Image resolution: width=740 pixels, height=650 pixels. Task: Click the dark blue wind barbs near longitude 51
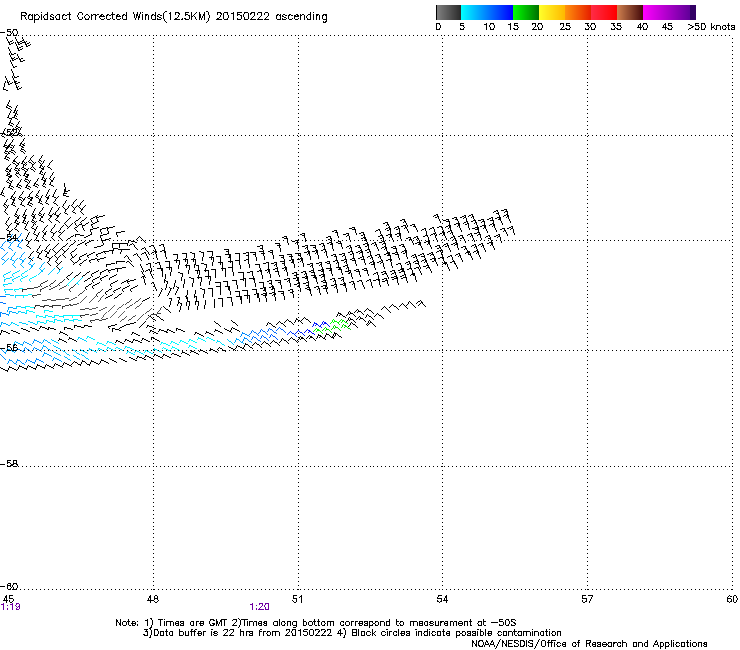[307, 329]
